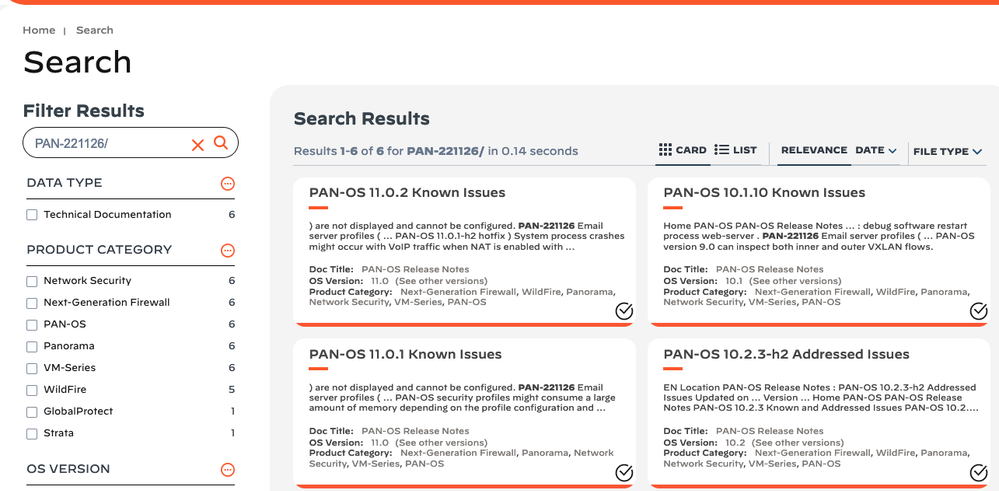Click See other versions on PAN-OS 10.1.10 card

coord(795,281)
